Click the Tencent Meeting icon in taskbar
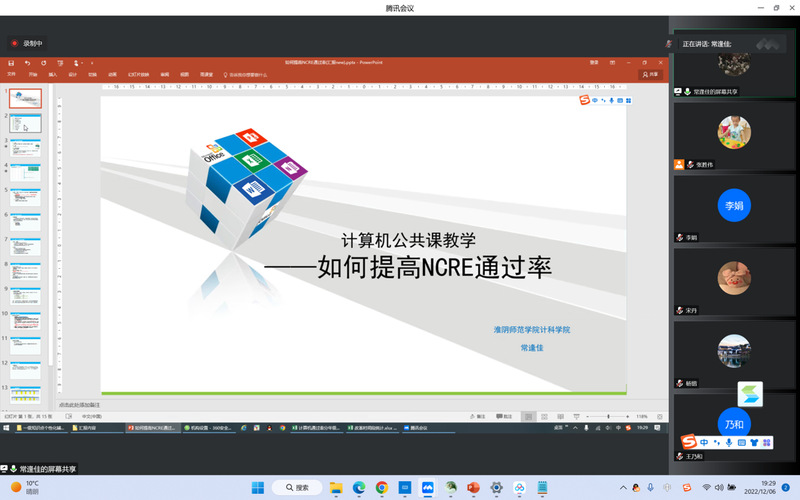 [x=428, y=488]
